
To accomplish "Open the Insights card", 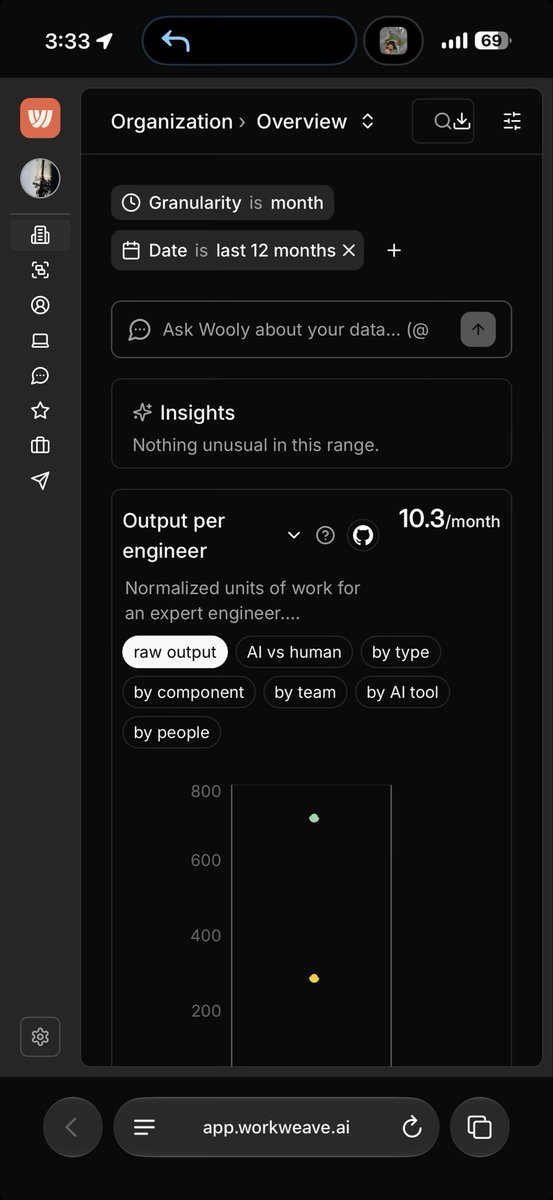I will pos(311,423).
